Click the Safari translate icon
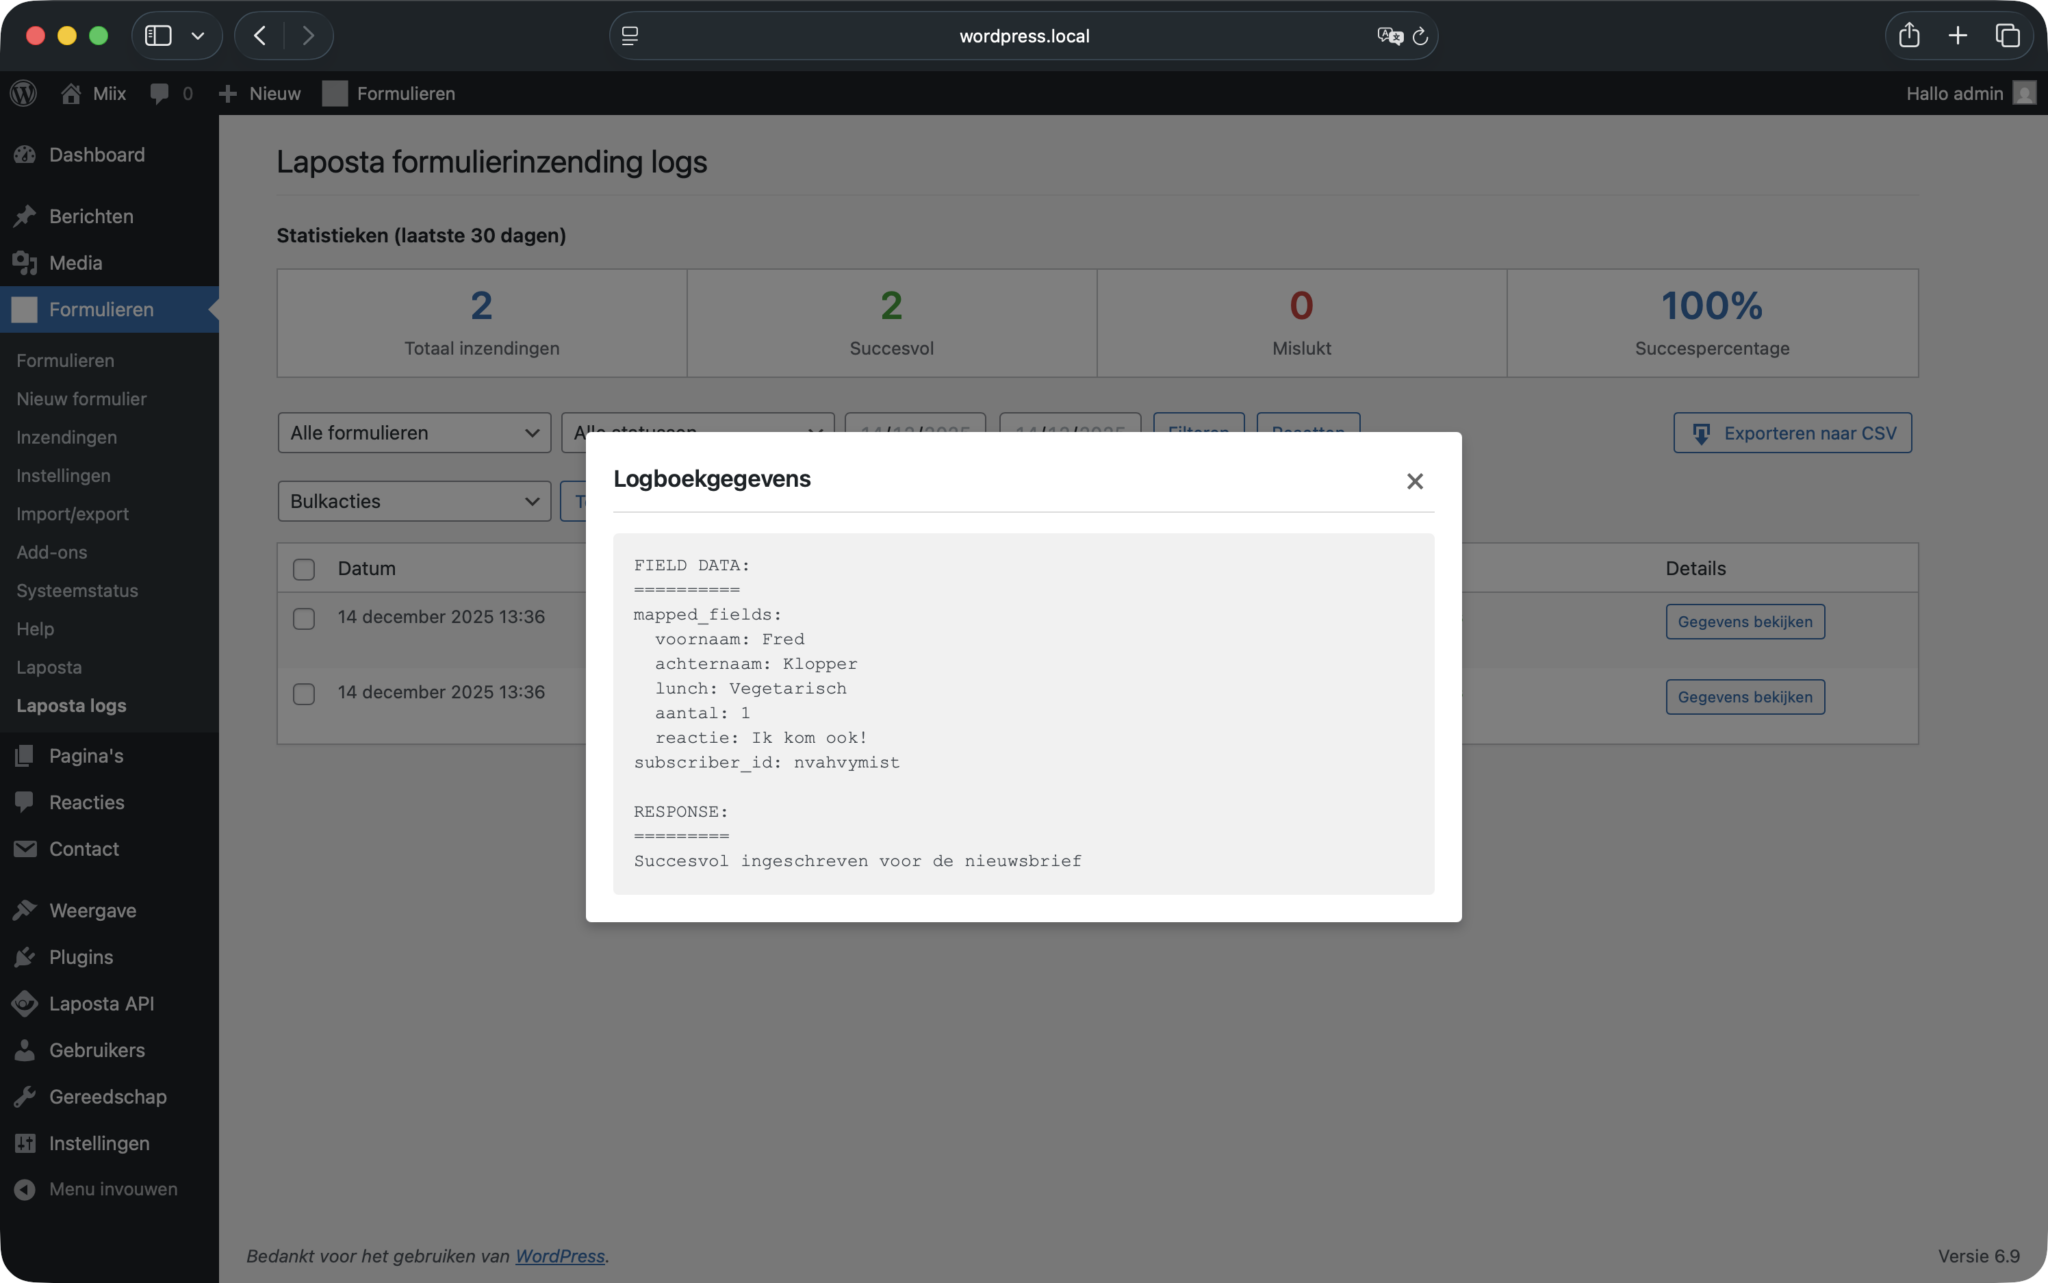Image resolution: width=2048 pixels, height=1283 pixels. (x=1389, y=36)
